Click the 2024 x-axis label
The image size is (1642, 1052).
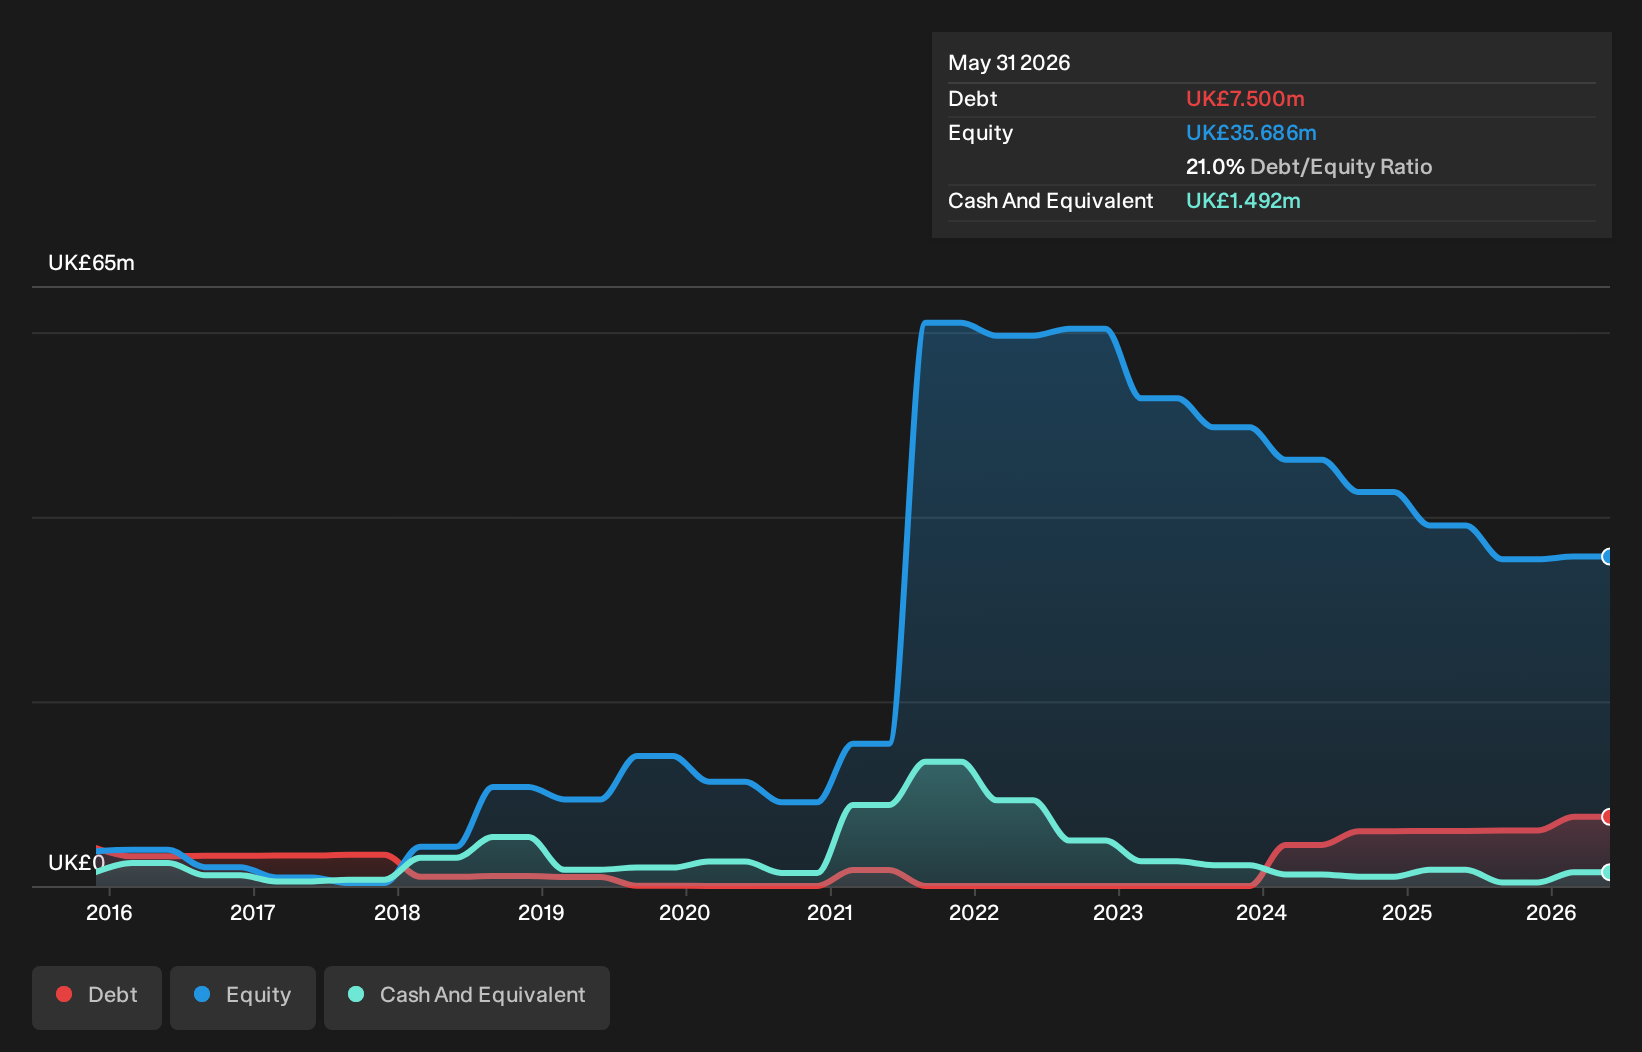[x=1262, y=912]
